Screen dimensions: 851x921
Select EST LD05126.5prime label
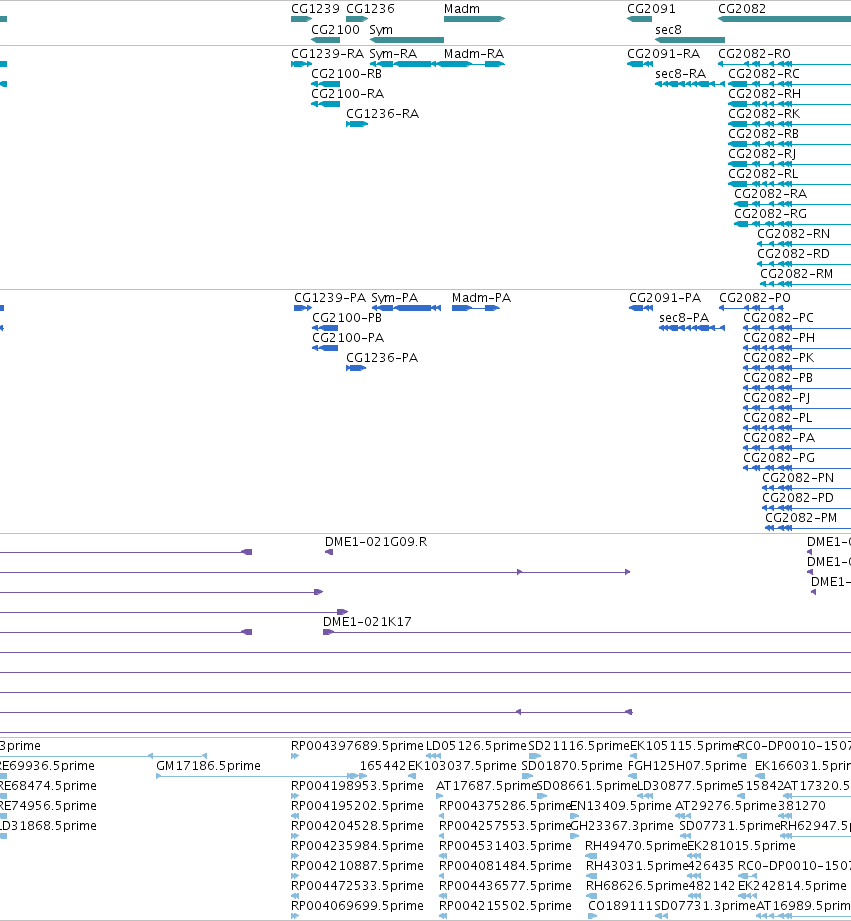coord(476,746)
